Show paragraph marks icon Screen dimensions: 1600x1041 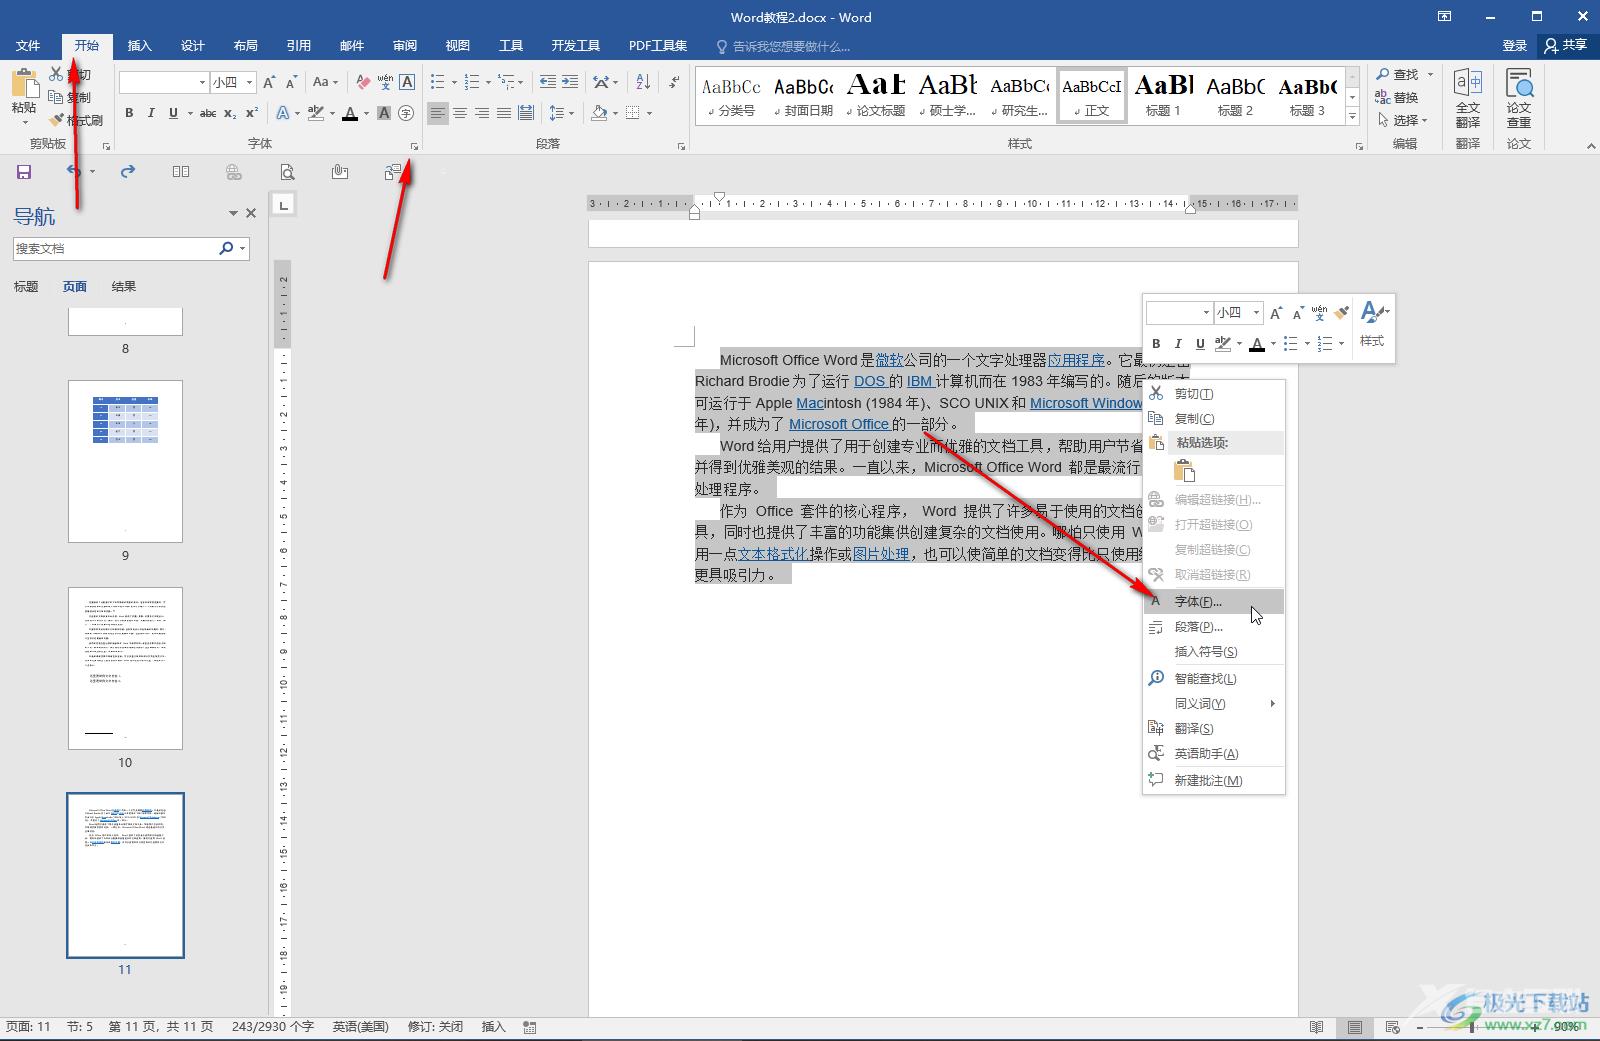[675, 82]
